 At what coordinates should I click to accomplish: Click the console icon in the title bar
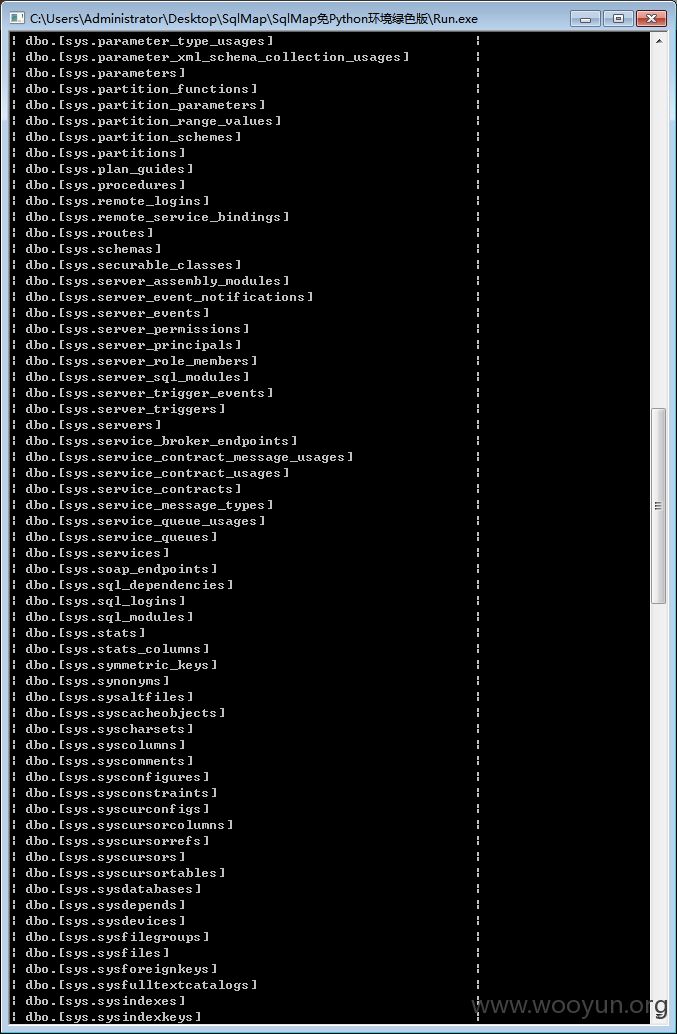[x=17, y=18]
